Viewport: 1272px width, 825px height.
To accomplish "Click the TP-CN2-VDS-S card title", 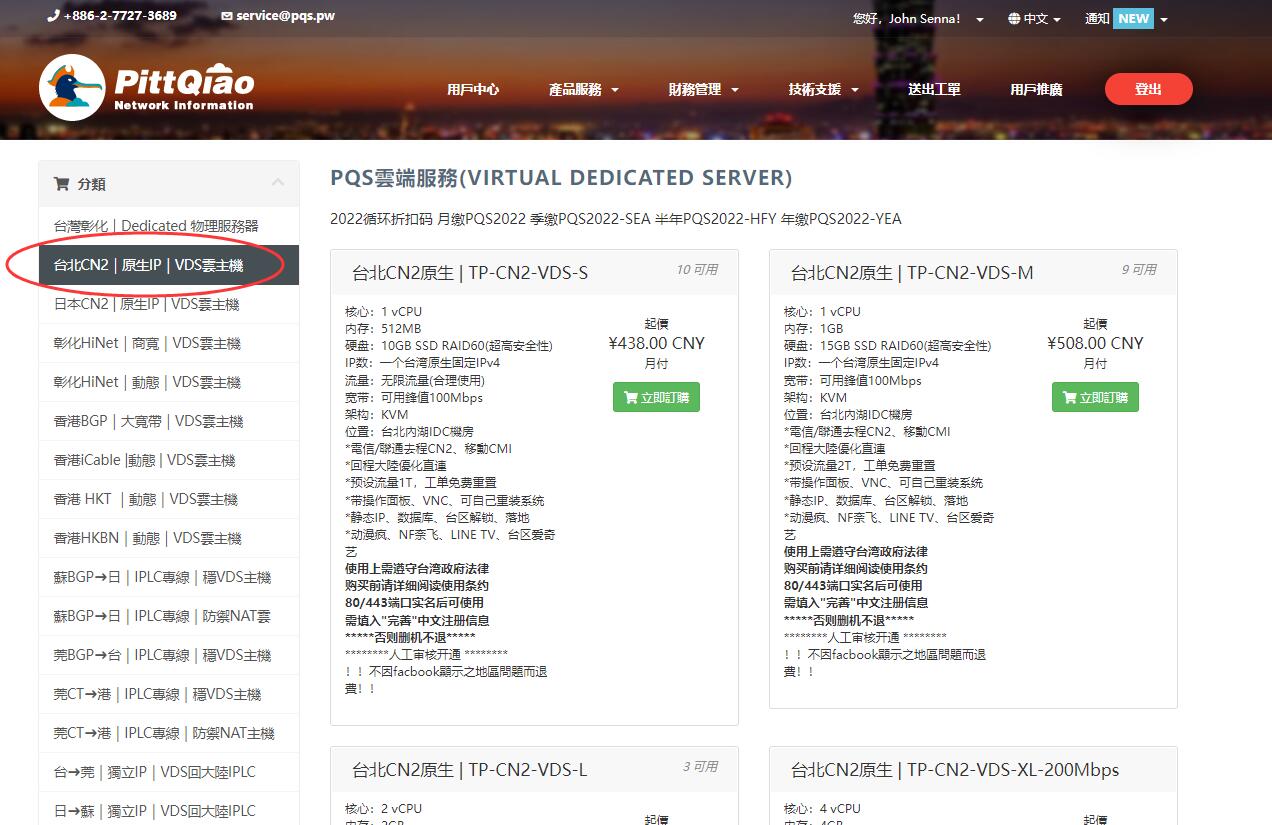I will 470,273.
